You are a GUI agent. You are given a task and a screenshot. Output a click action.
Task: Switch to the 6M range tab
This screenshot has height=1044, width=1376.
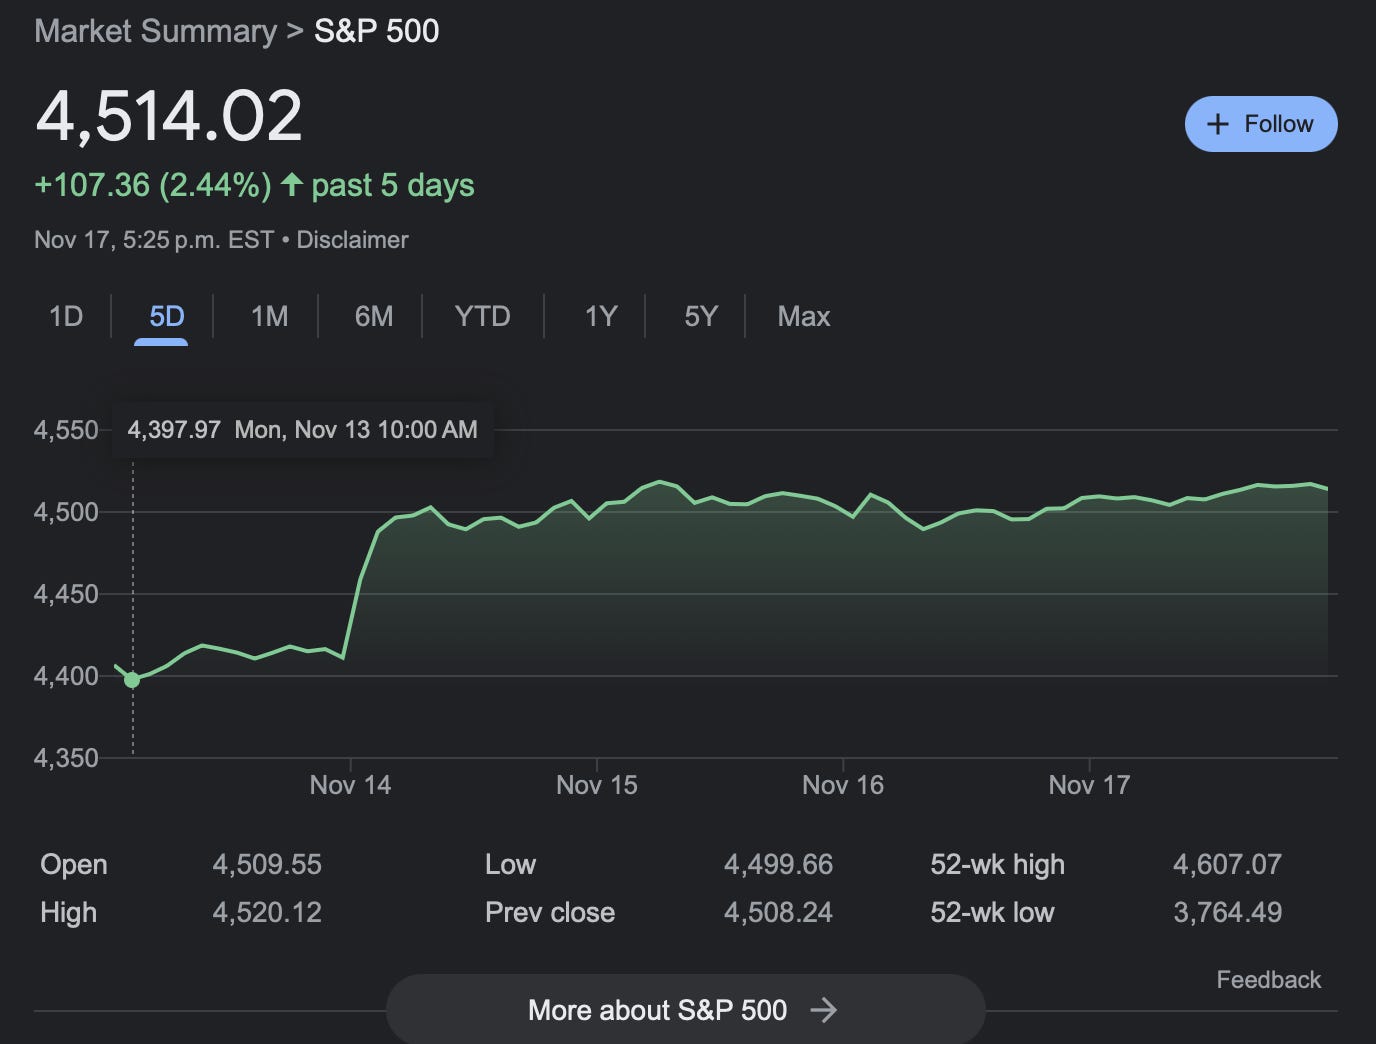(374, 317)
